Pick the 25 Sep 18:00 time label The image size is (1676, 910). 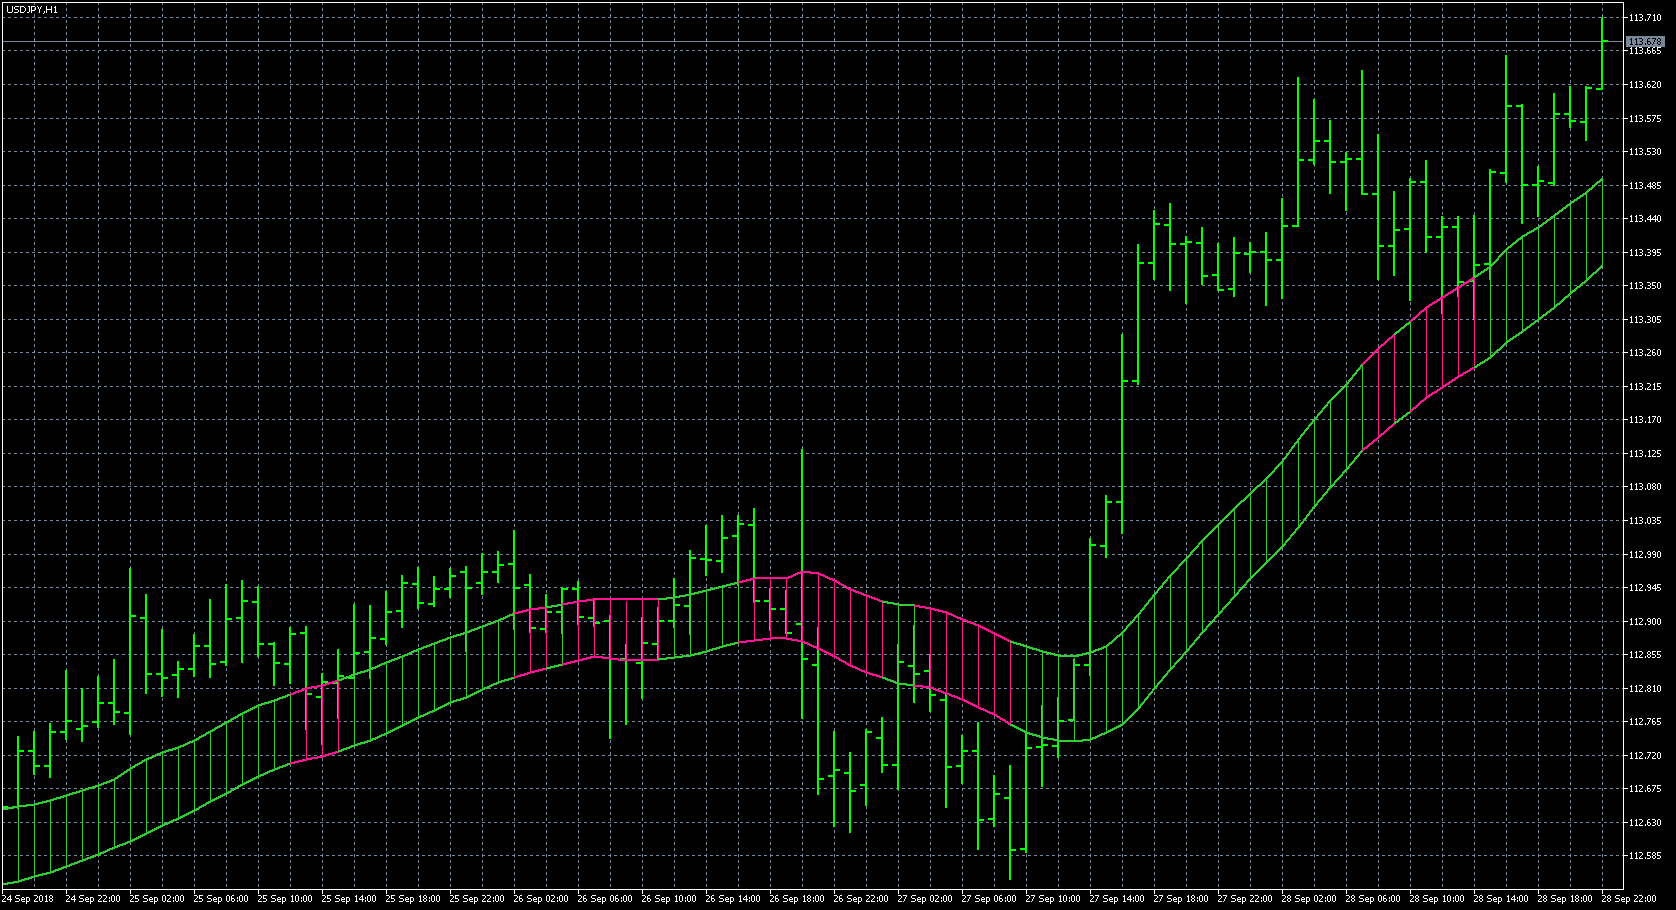(x=413, y=899)
